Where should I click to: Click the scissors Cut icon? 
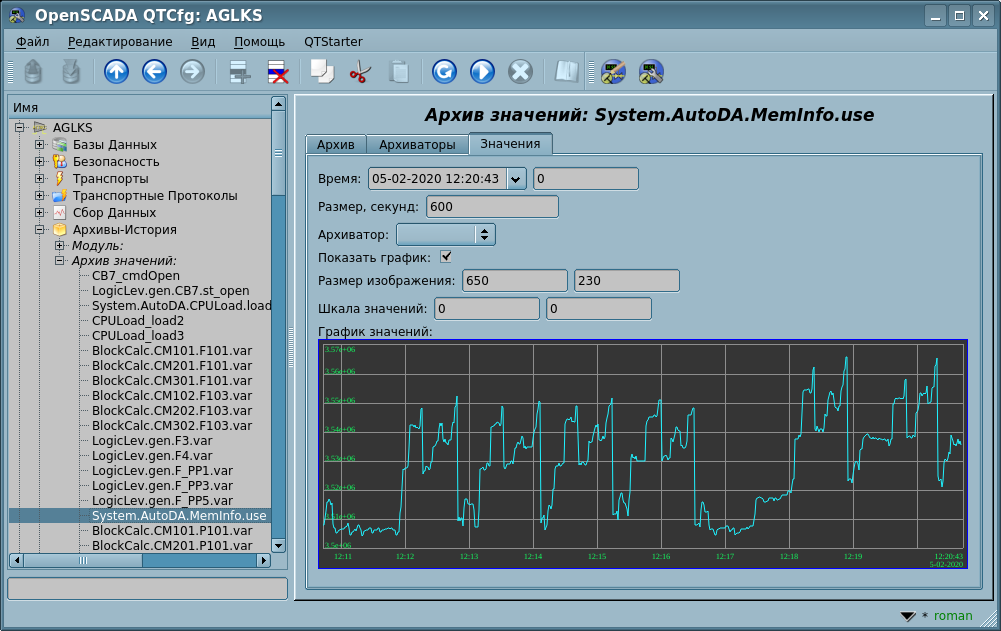click(360, 72)
